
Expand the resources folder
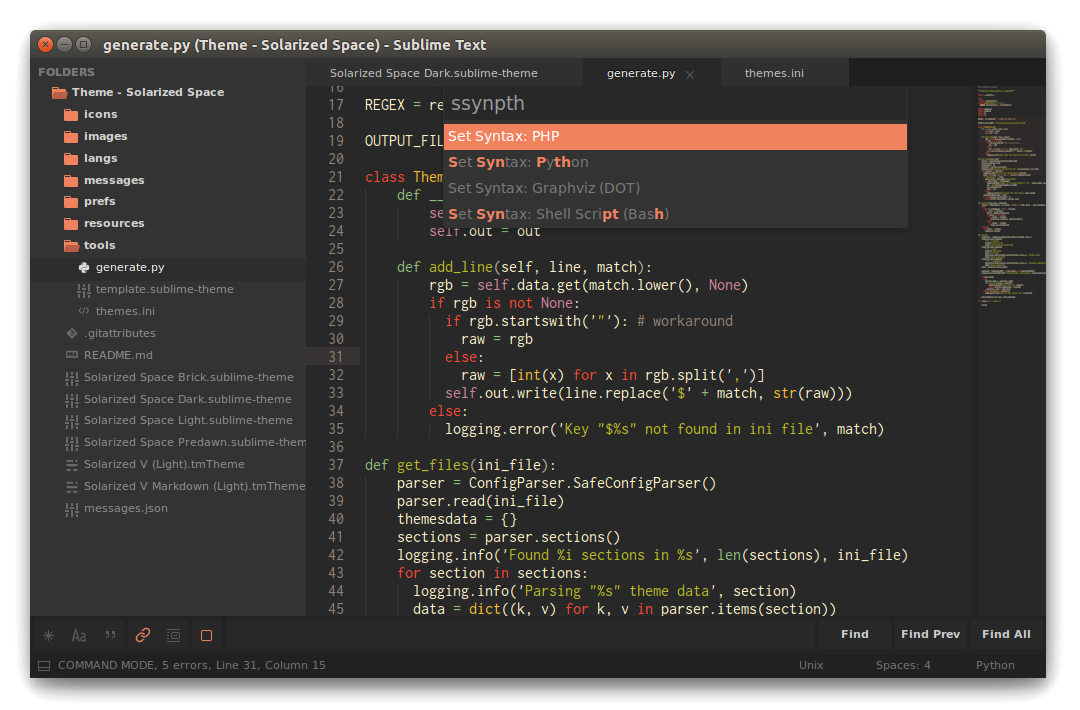click(x=114, y=224)
